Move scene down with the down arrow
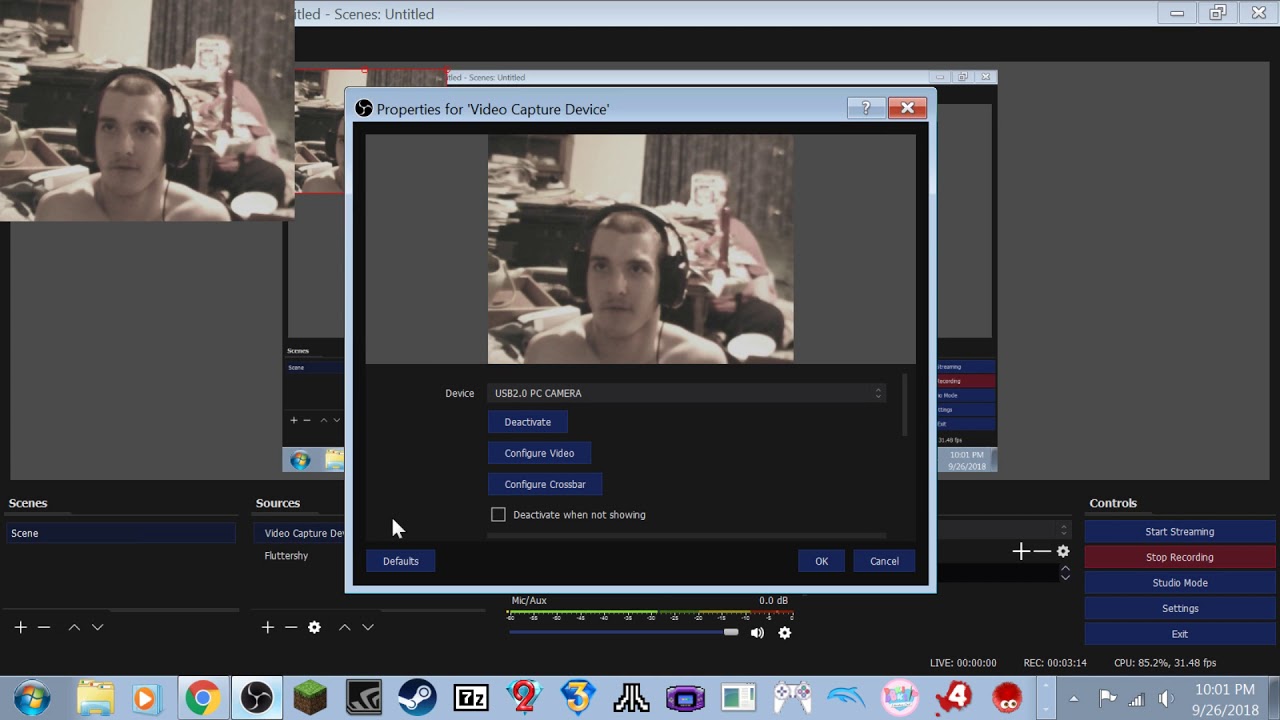 click(x=97, y=627)
